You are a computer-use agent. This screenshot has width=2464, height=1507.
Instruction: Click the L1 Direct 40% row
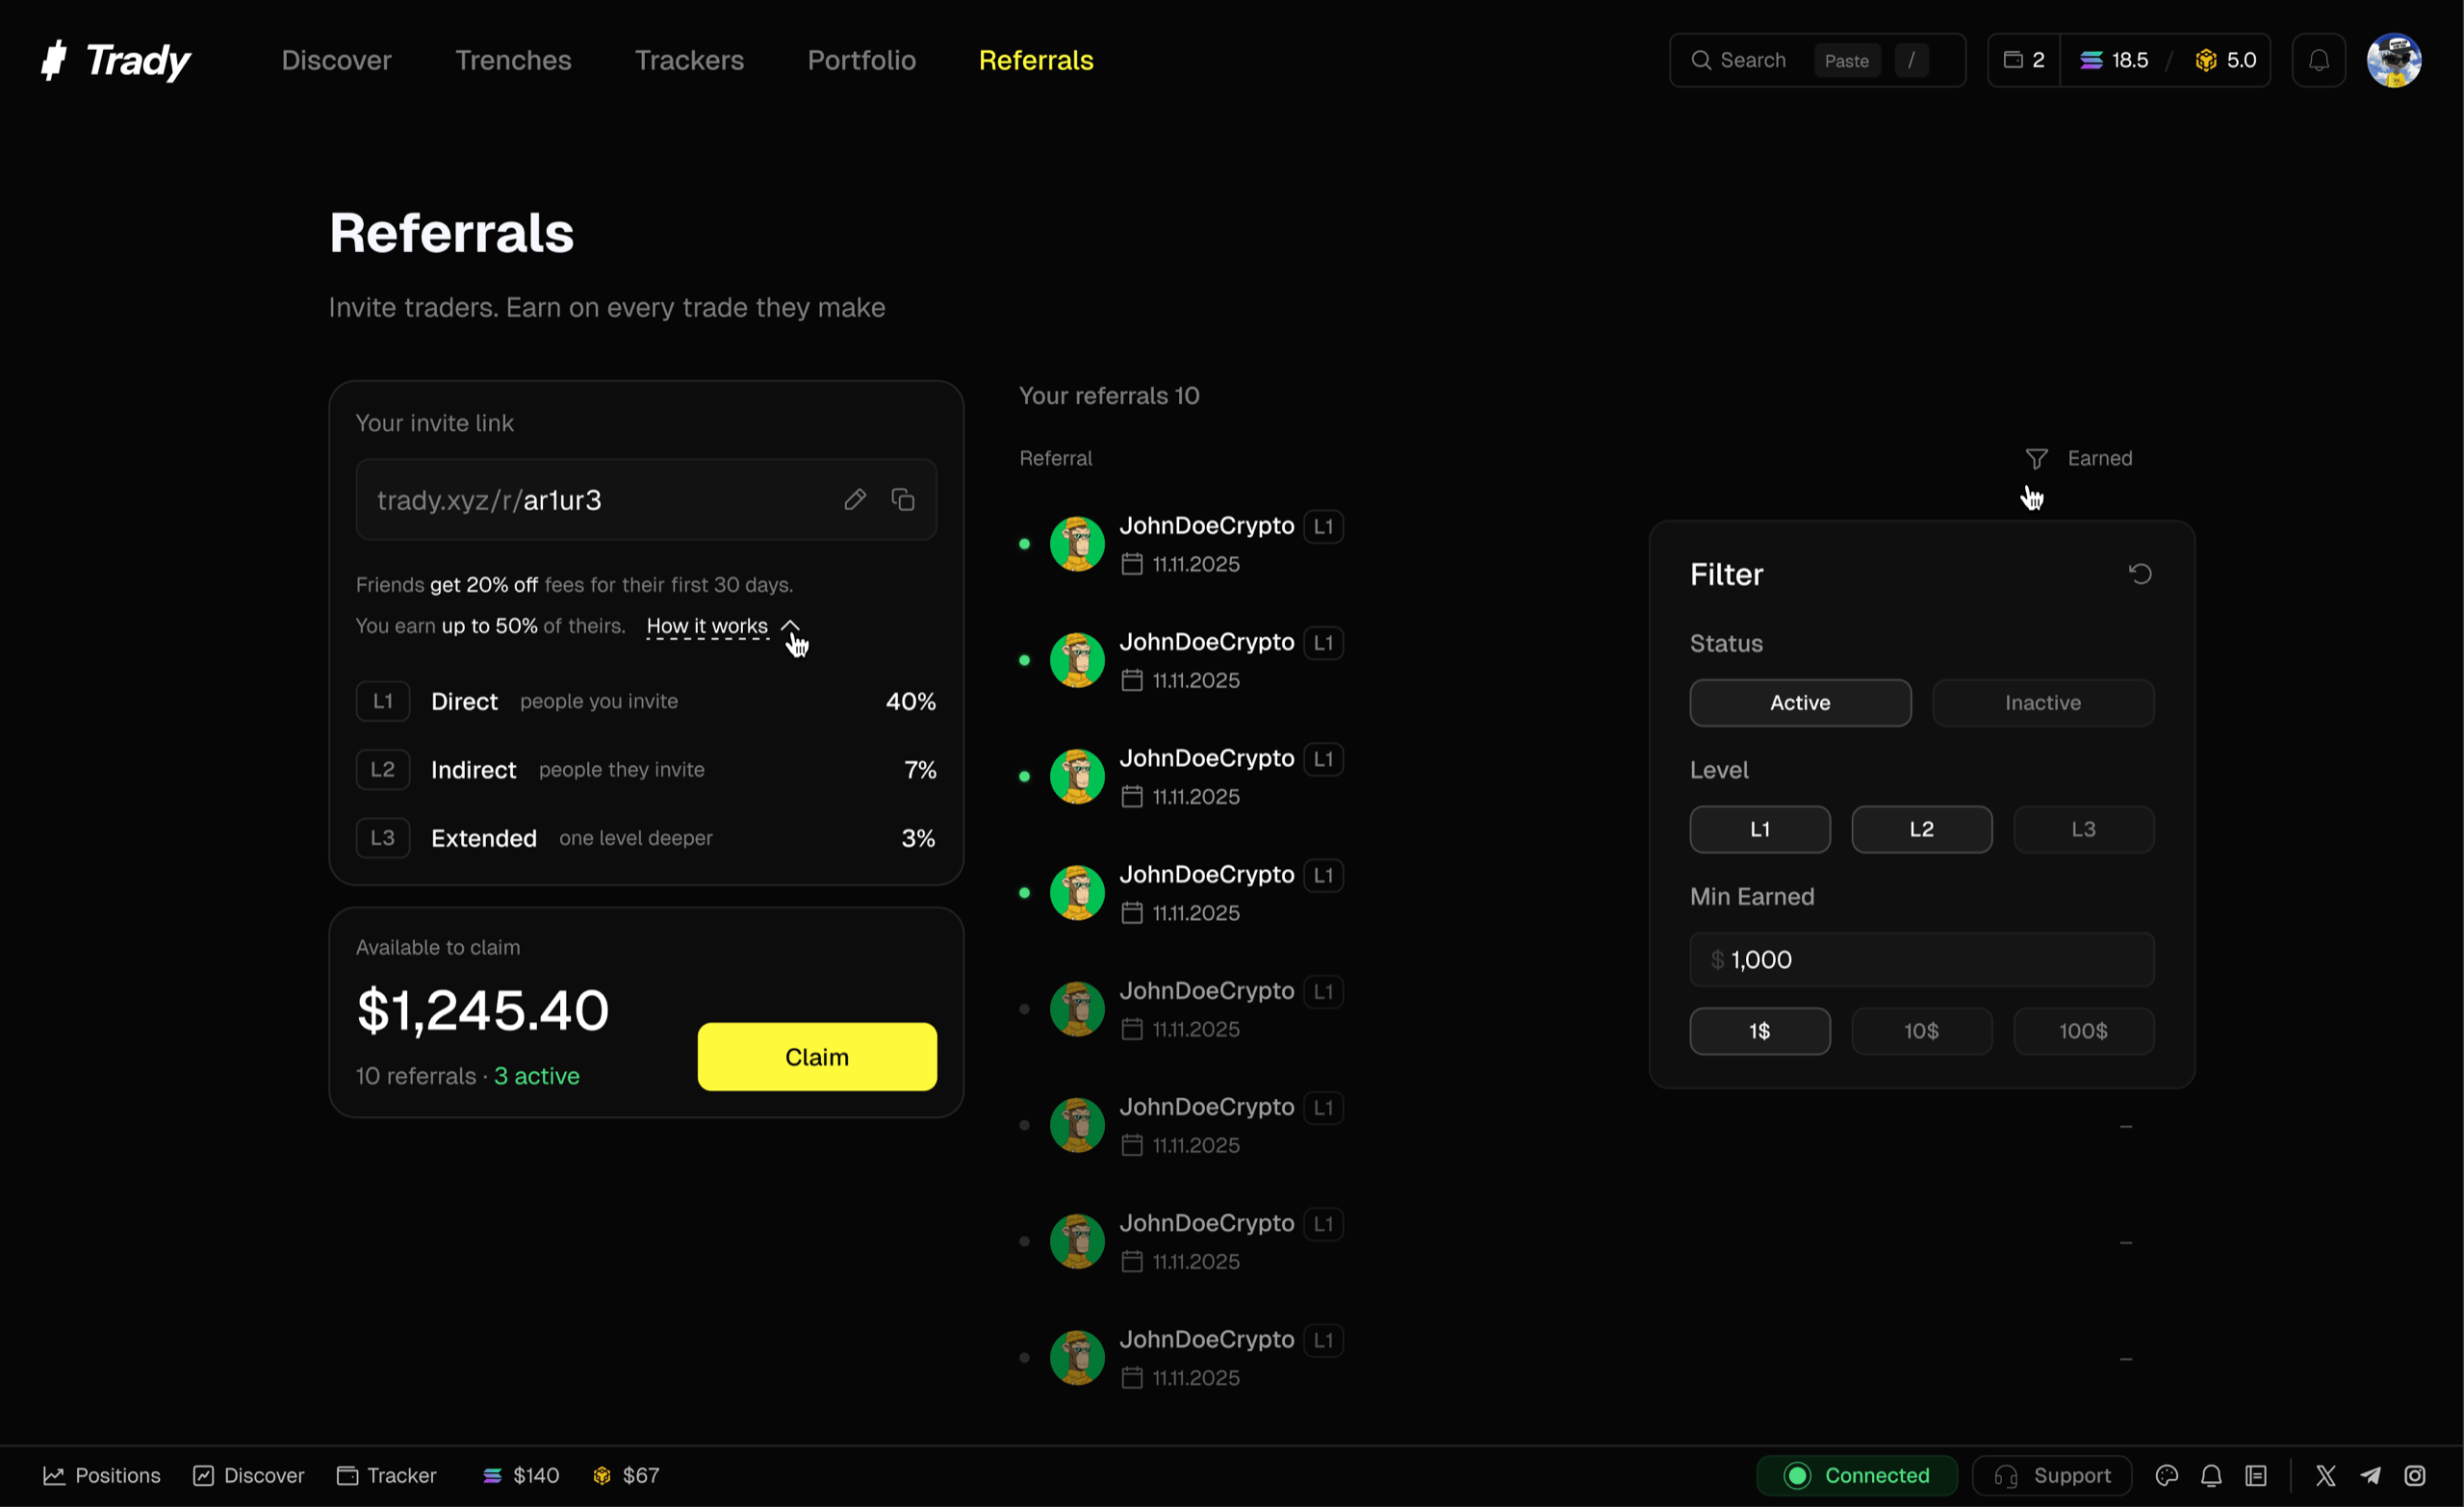tap(646, 701)
